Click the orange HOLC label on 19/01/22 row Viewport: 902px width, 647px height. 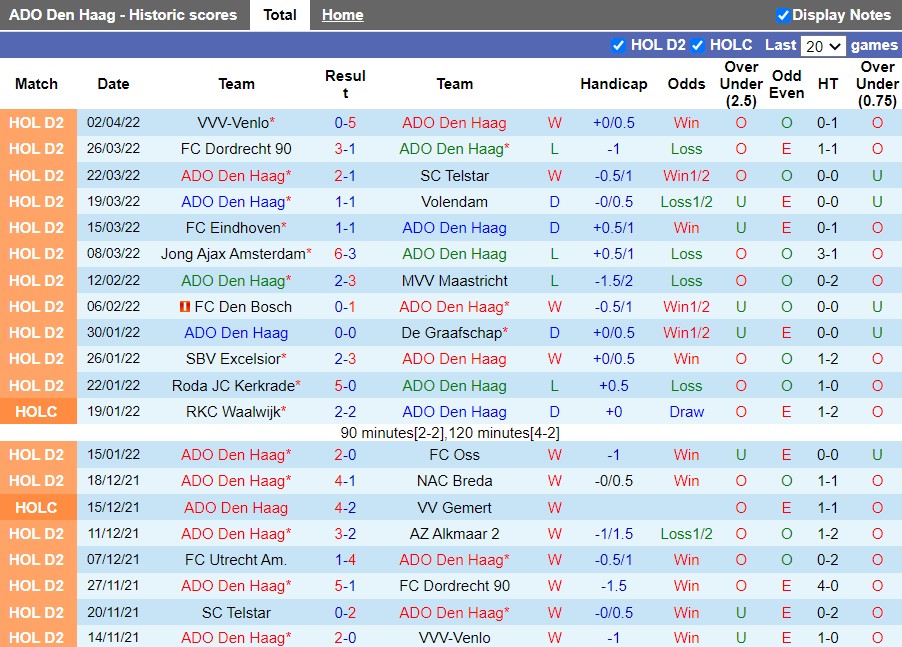tap(37, 411)
